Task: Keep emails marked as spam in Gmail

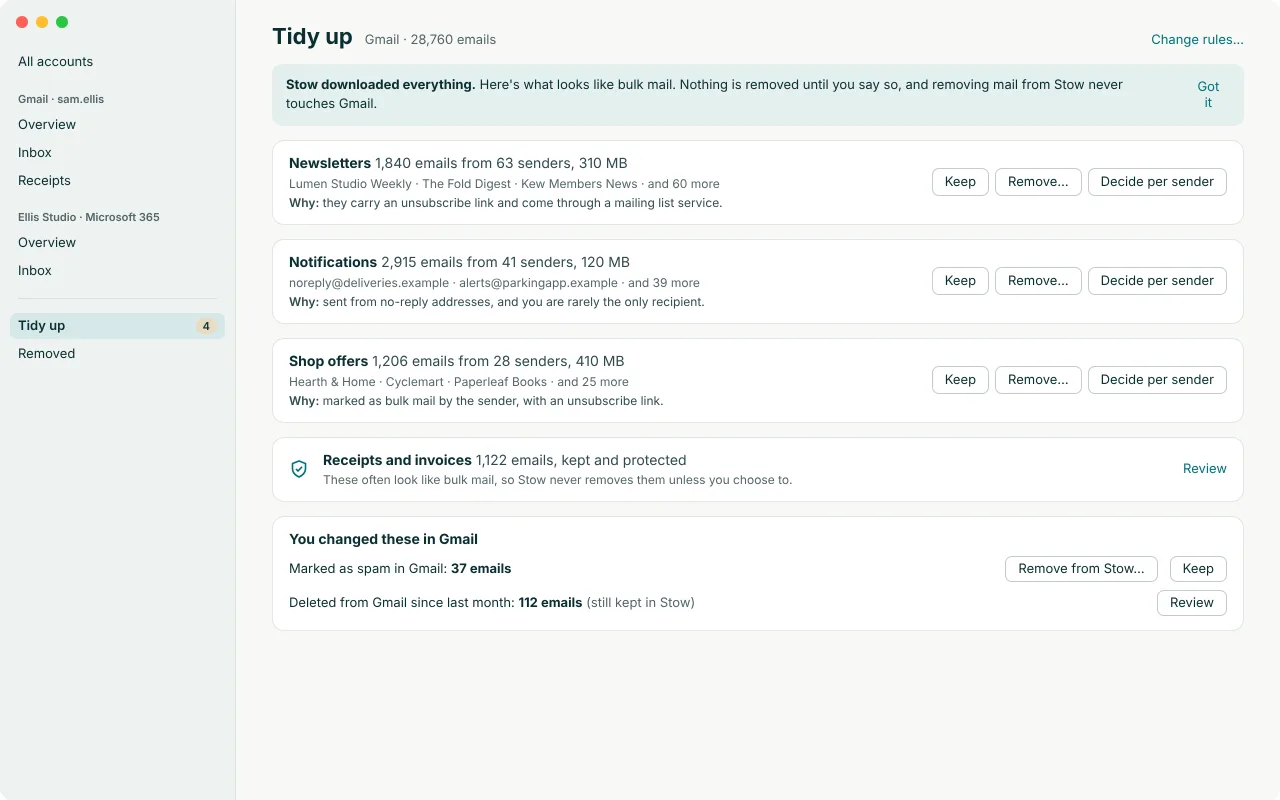Action: click(x=1198, y=569)
